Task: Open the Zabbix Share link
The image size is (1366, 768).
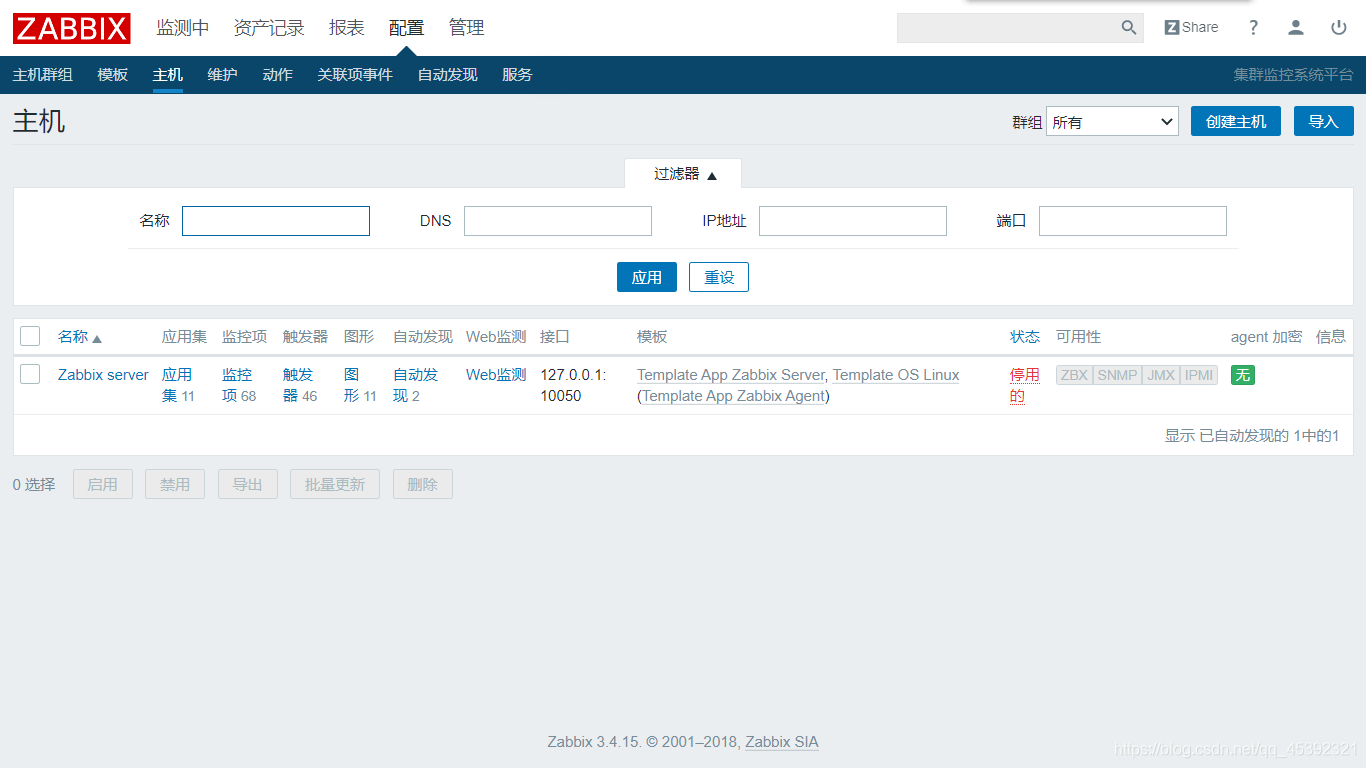Action: click(x=1191, y=28)
